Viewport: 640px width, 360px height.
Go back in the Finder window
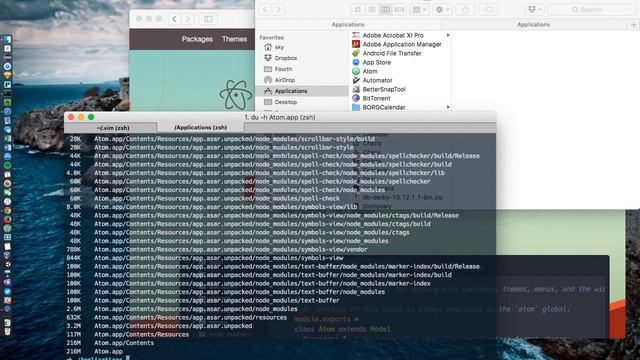click(265, 9)
